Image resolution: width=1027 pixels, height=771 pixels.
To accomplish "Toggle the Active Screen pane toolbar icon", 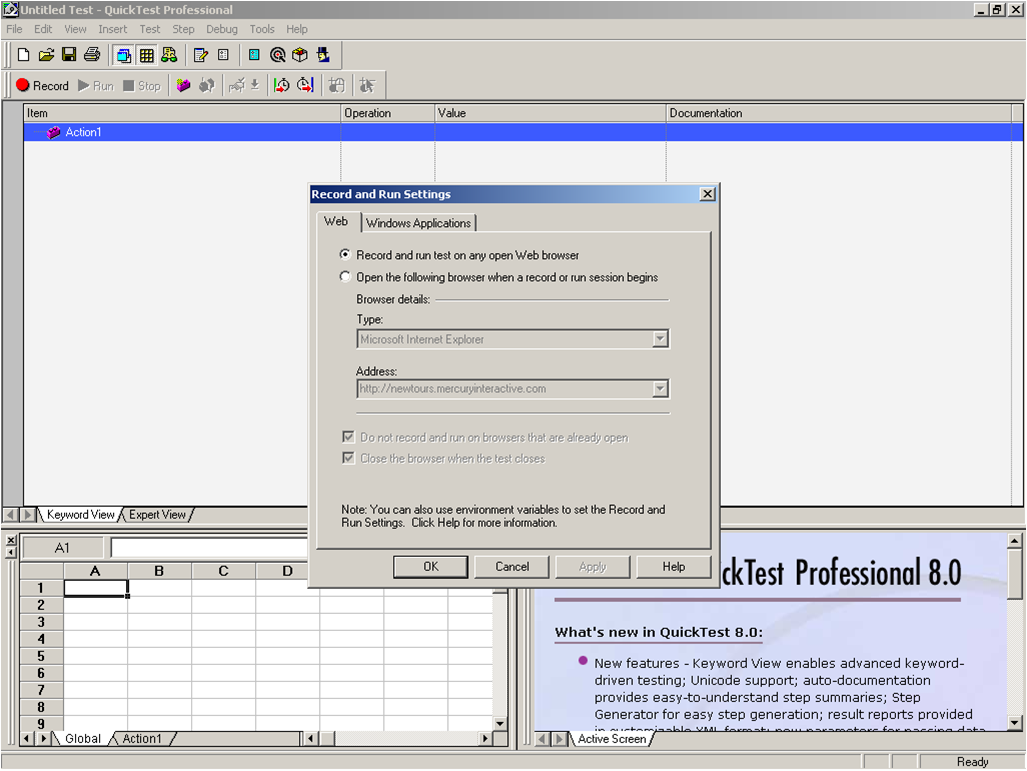I will [x=123, y=56].
